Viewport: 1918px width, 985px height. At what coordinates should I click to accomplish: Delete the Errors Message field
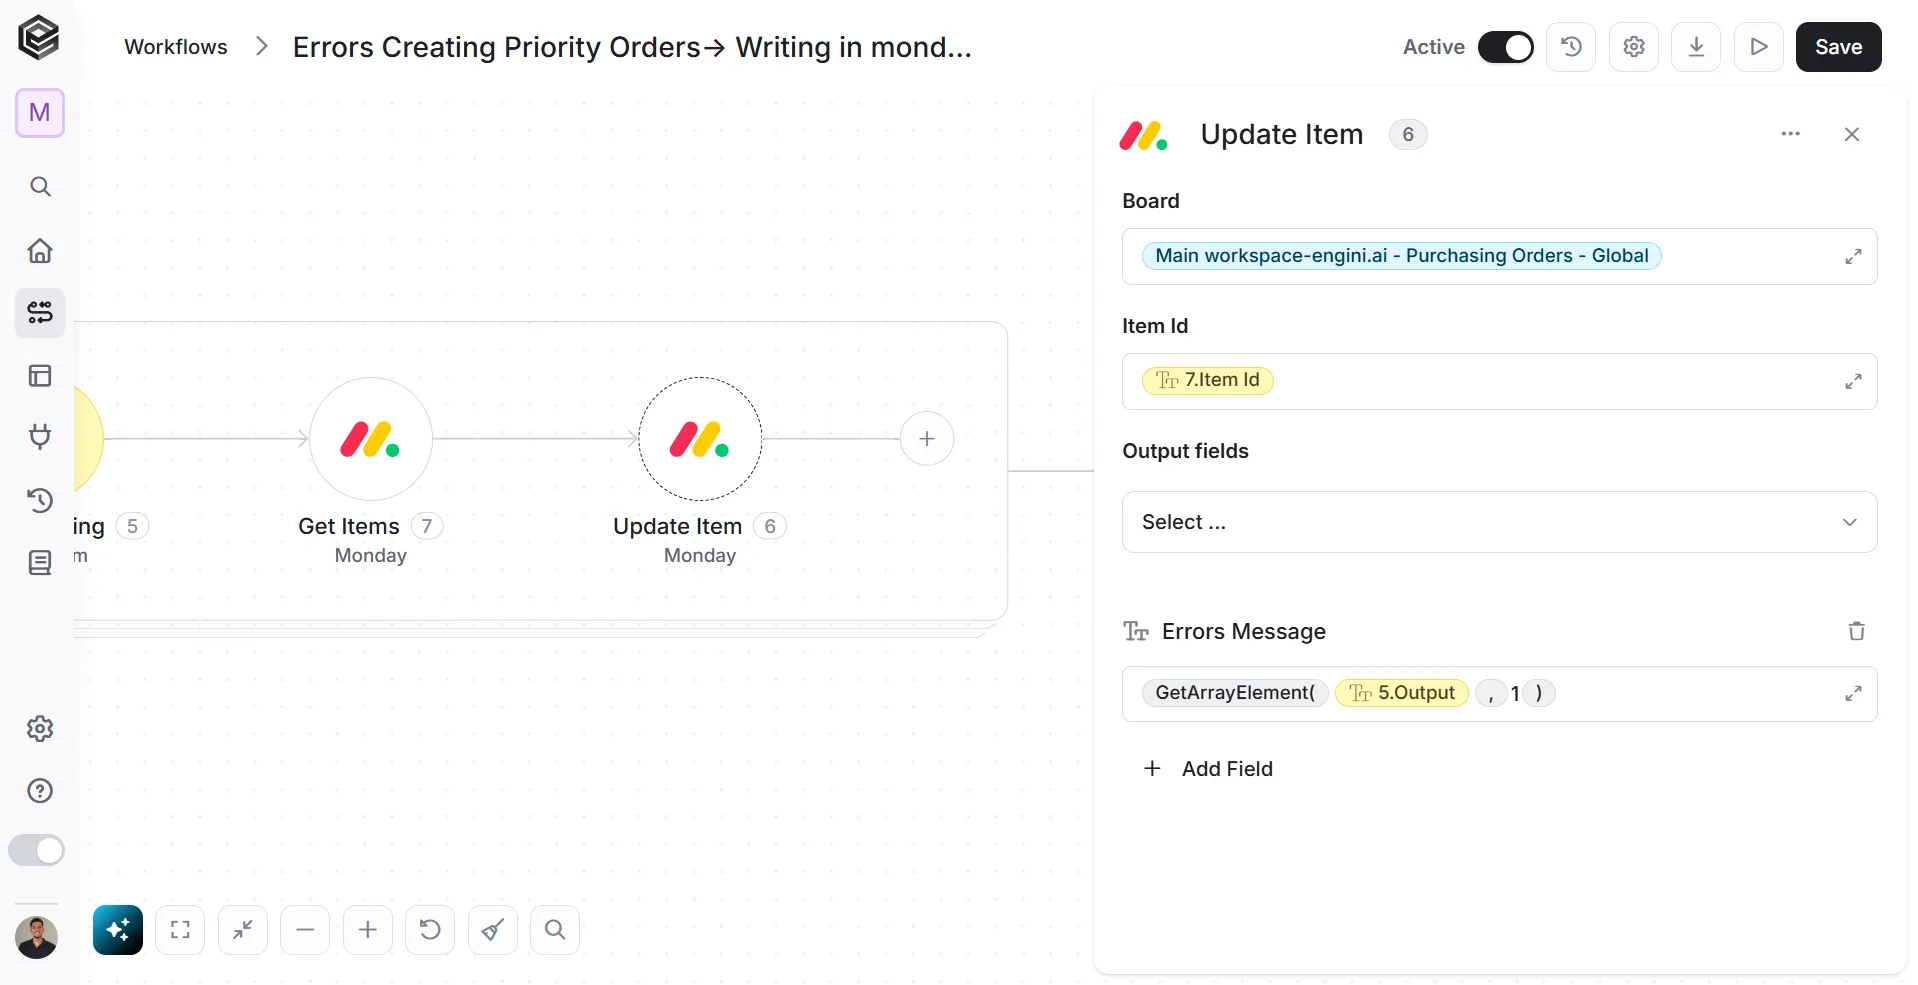(x=1856, y=631)
